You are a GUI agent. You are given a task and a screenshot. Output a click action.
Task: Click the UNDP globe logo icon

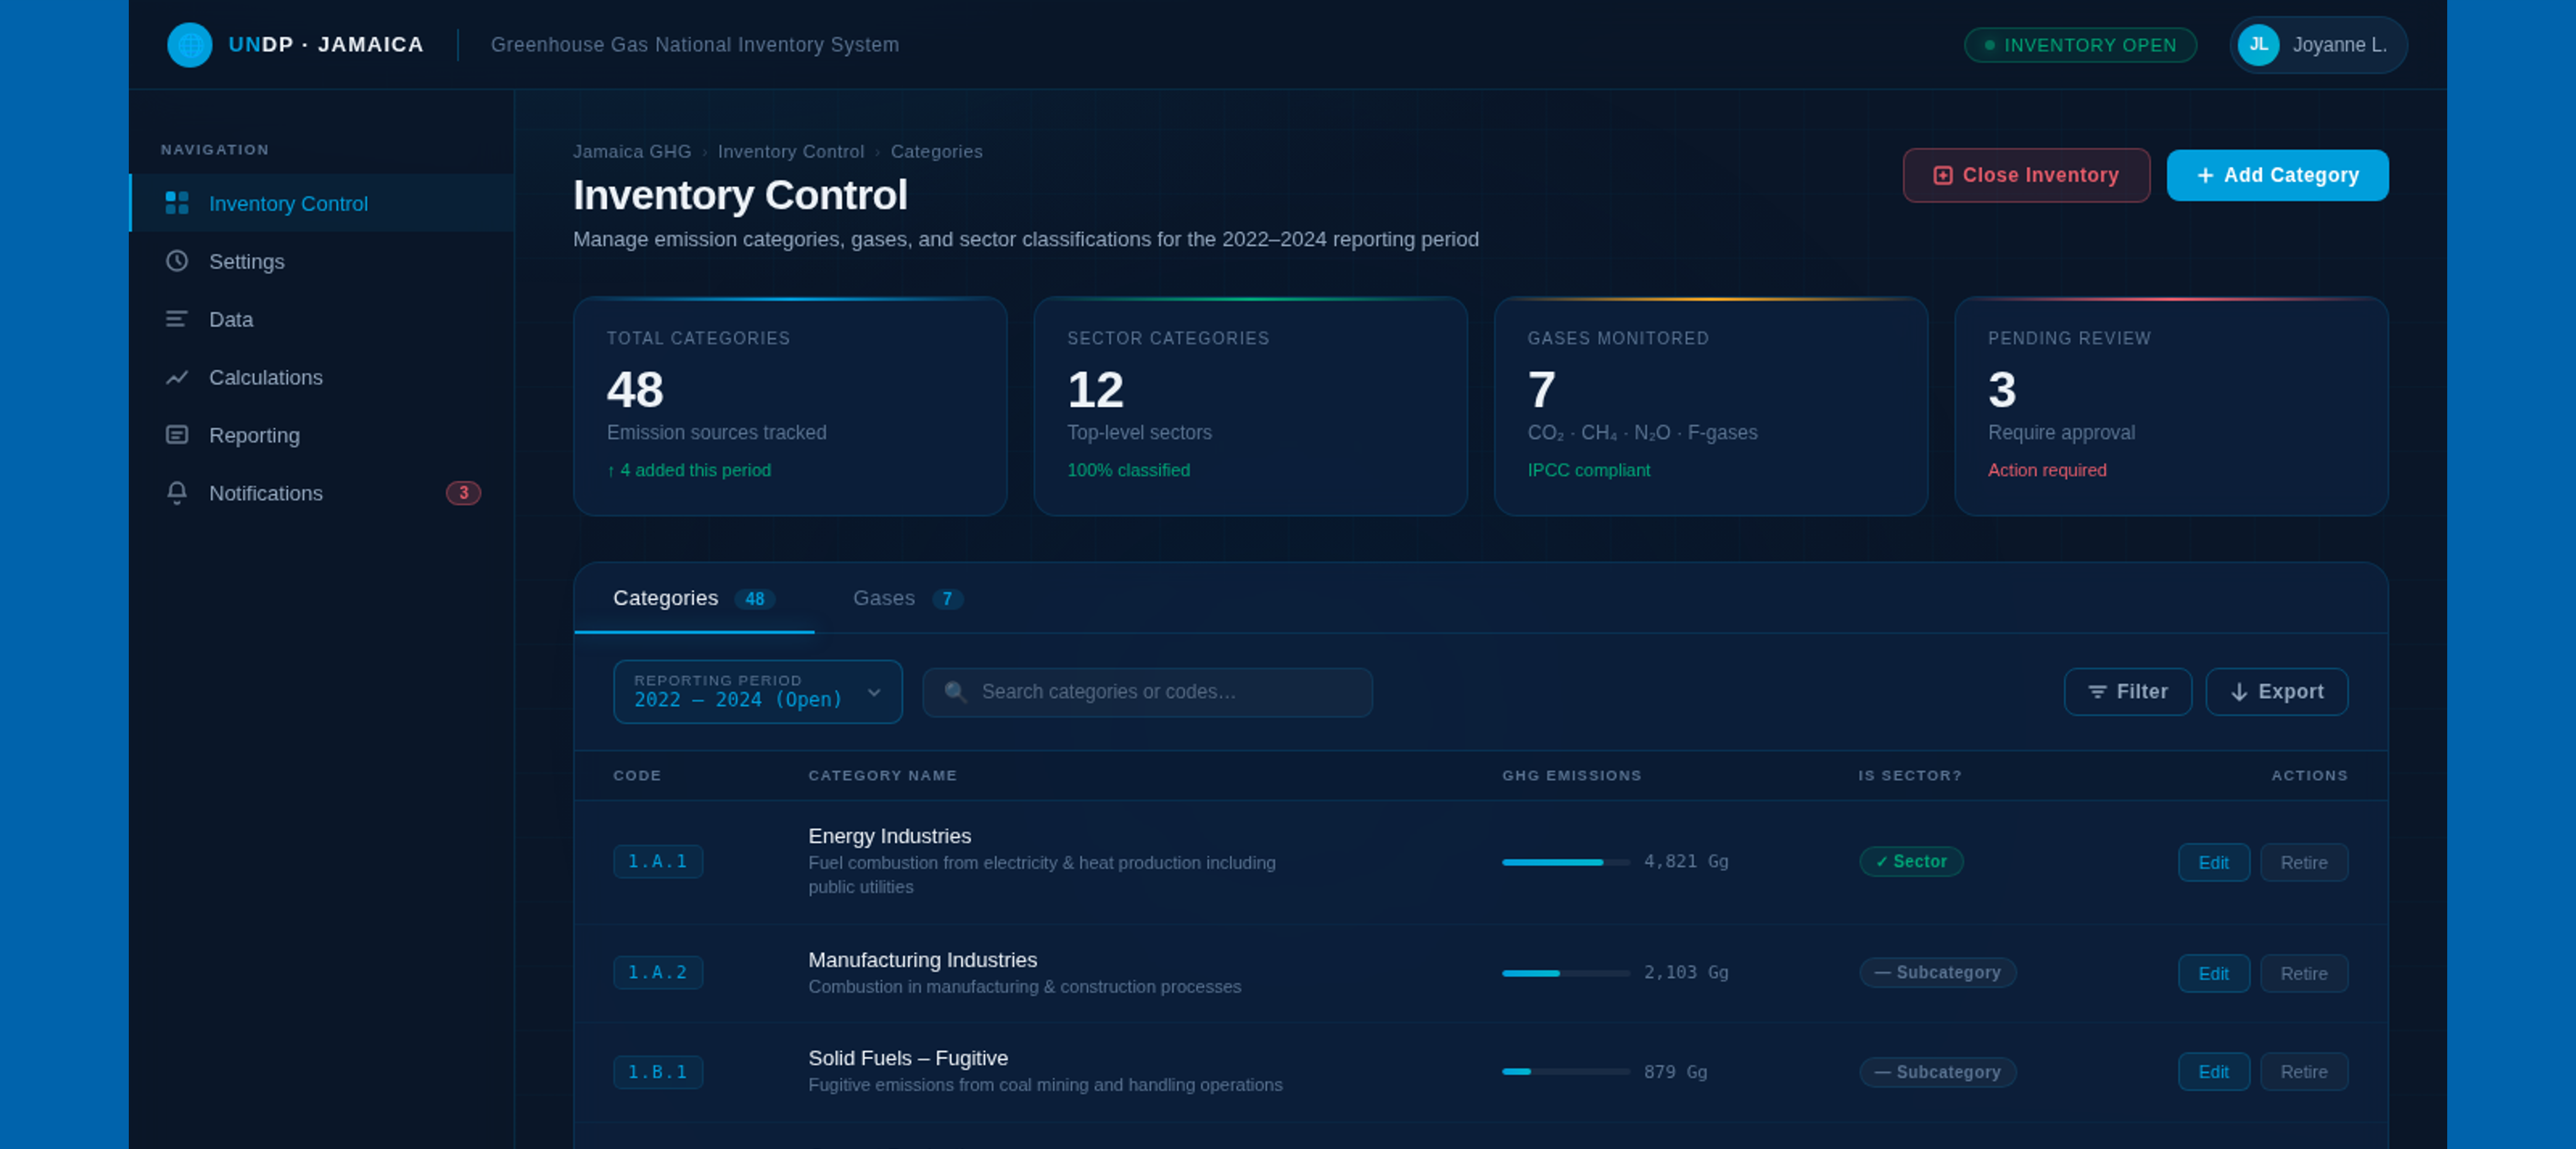(189, 45)
